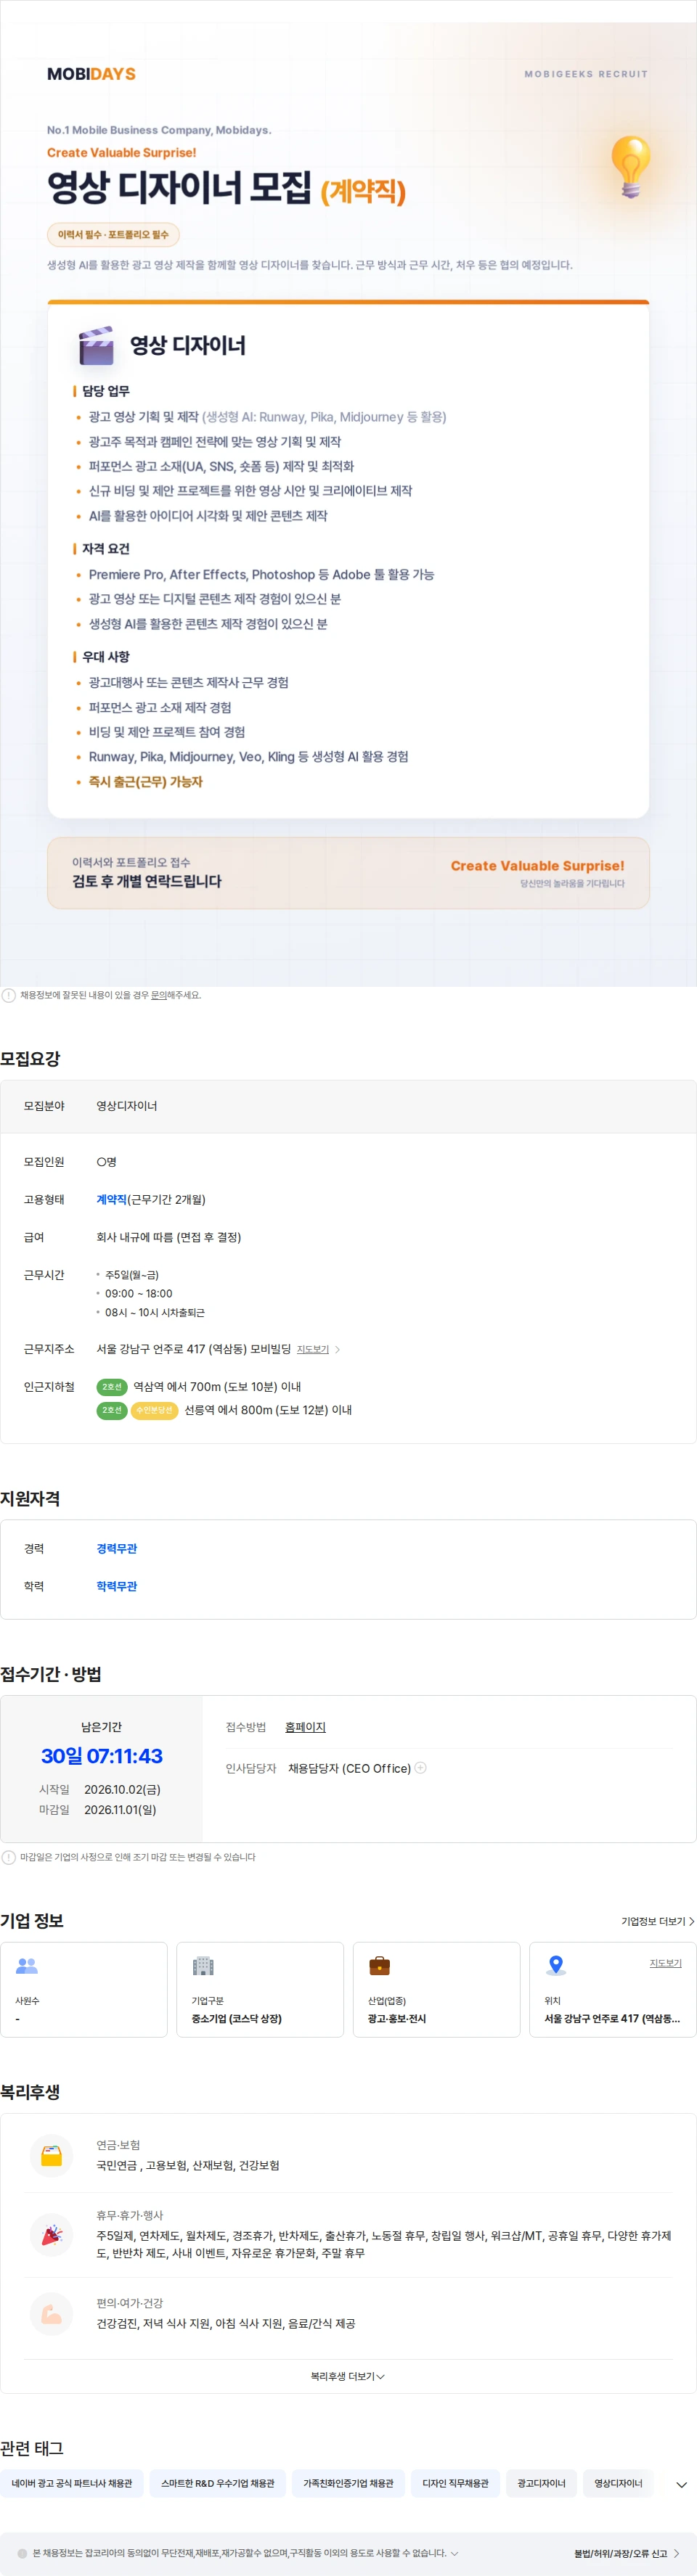Click the 08시 ~ 10시 시차출퇴근 text
The width and height of the screenshot is (697, 2576).
pos(155,1312)
